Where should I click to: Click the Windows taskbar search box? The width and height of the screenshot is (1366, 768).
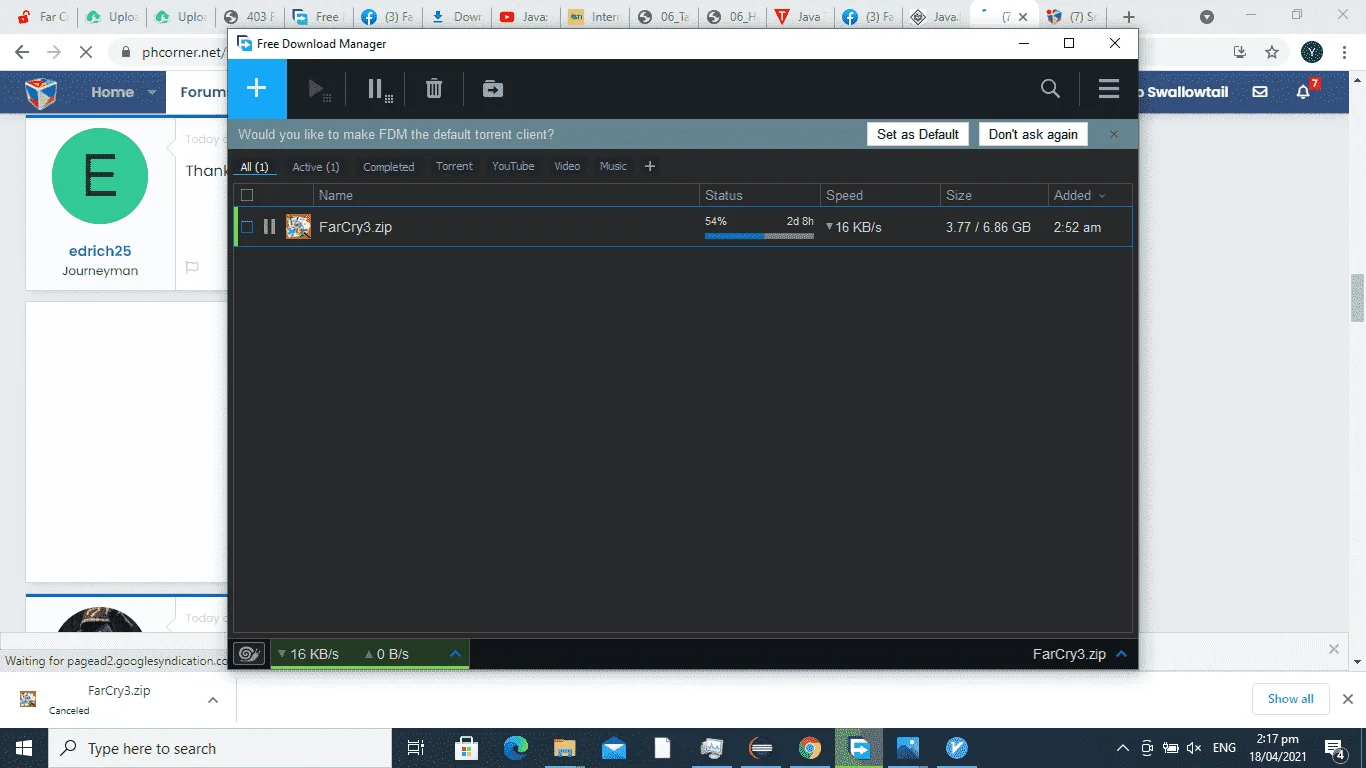pos(220,748)
